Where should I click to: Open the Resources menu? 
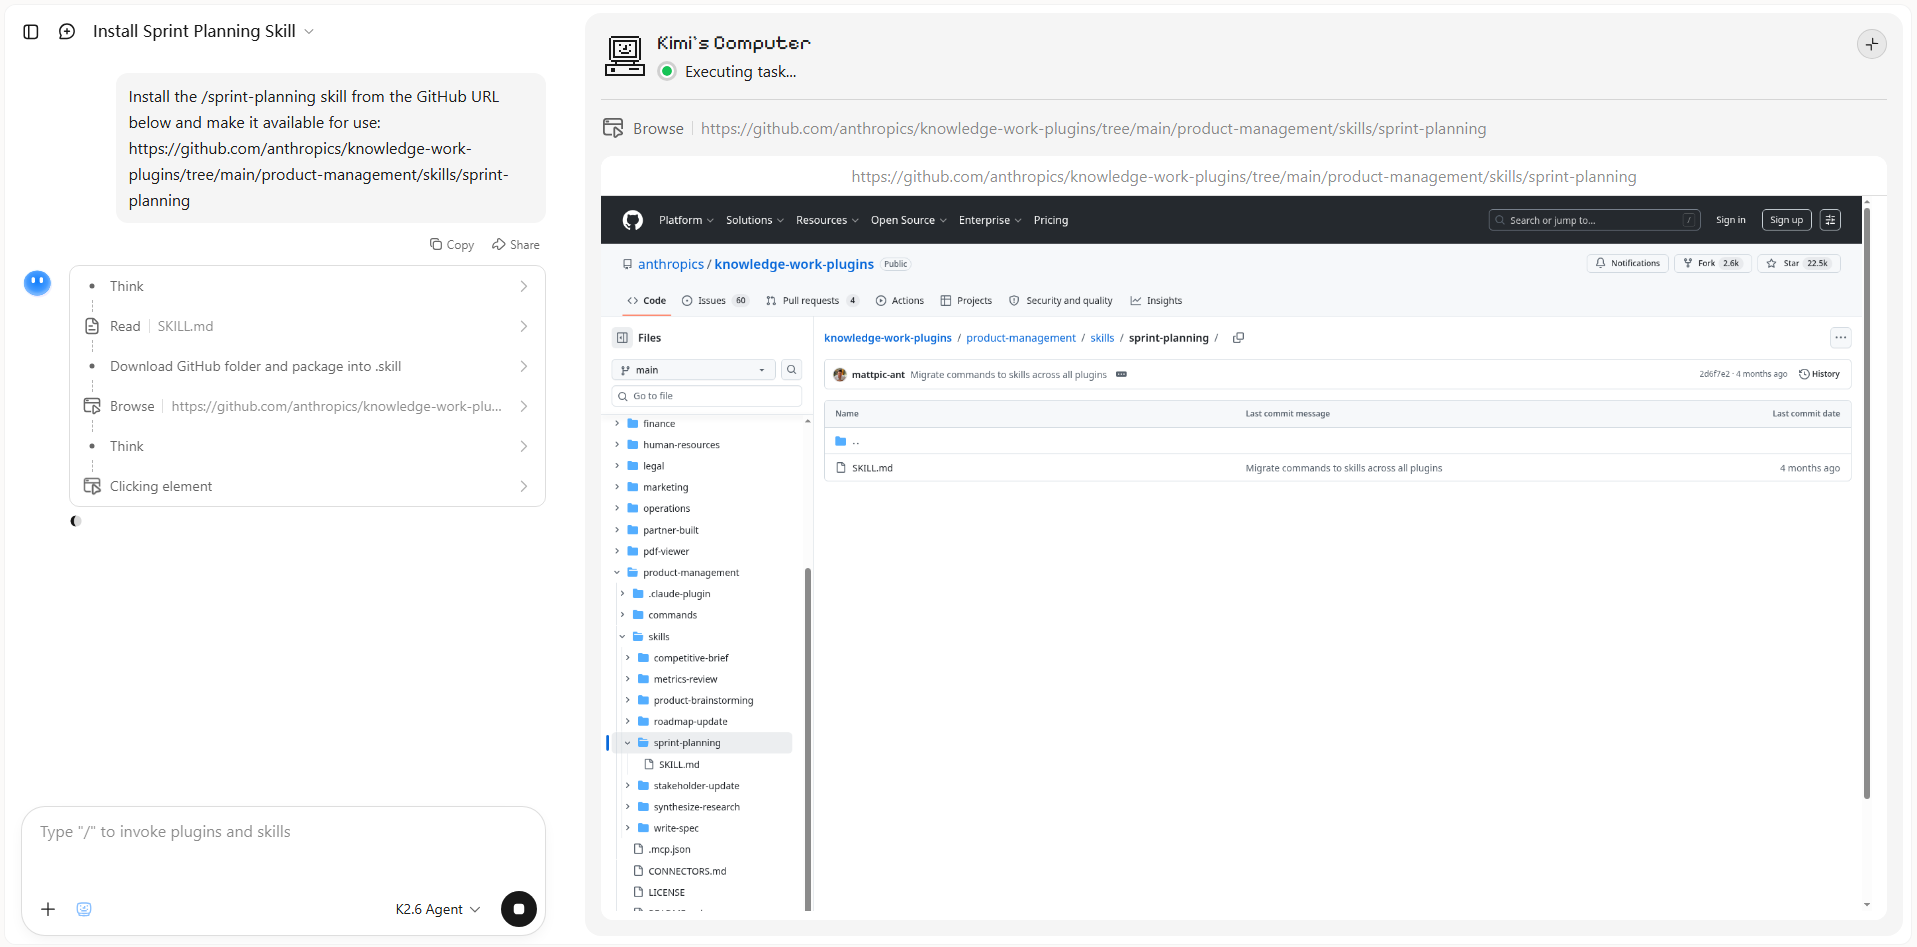(827, 220)
